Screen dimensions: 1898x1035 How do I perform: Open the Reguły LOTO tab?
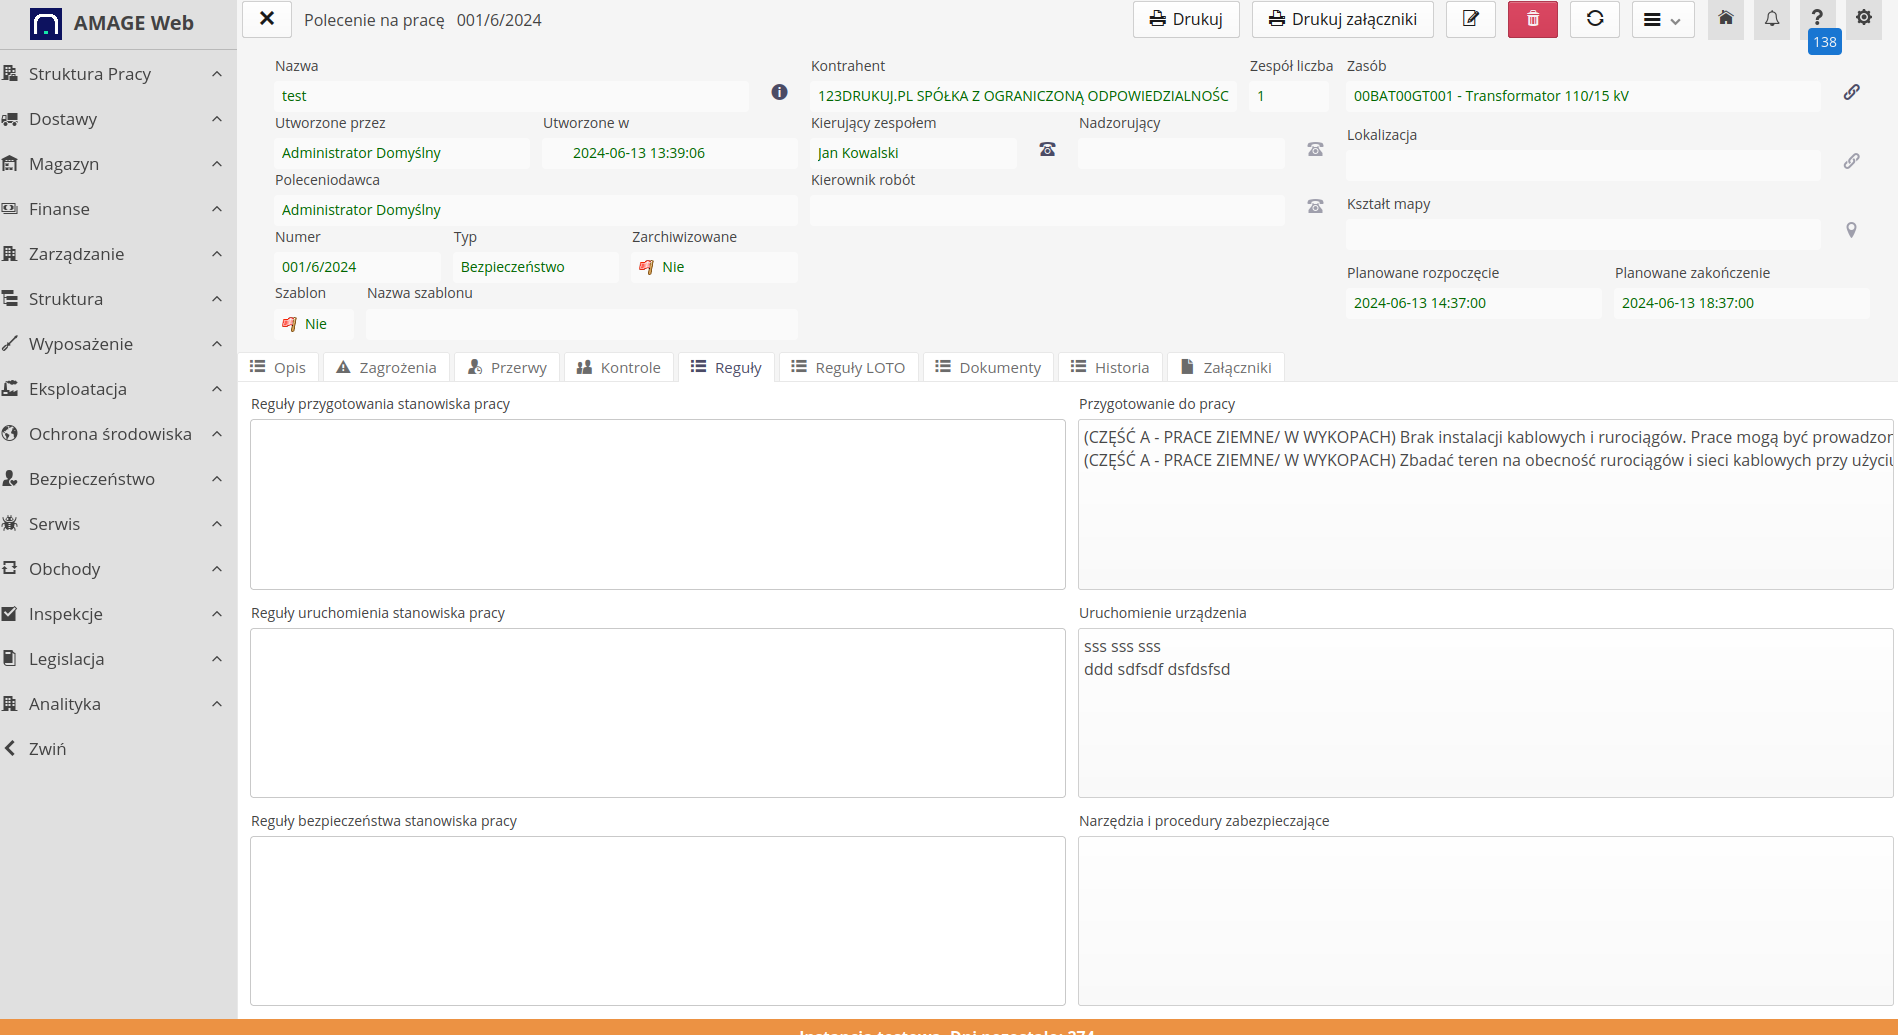tap(848, 368)
